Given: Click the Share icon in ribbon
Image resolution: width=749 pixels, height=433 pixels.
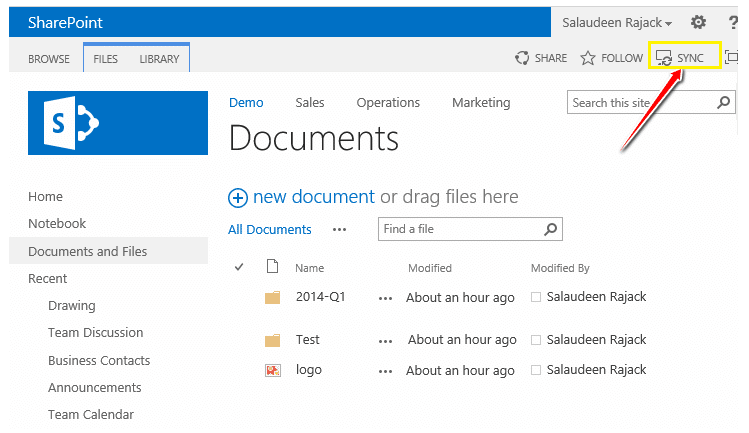Looking at the screenshot, I should click(x=522, y=58).
